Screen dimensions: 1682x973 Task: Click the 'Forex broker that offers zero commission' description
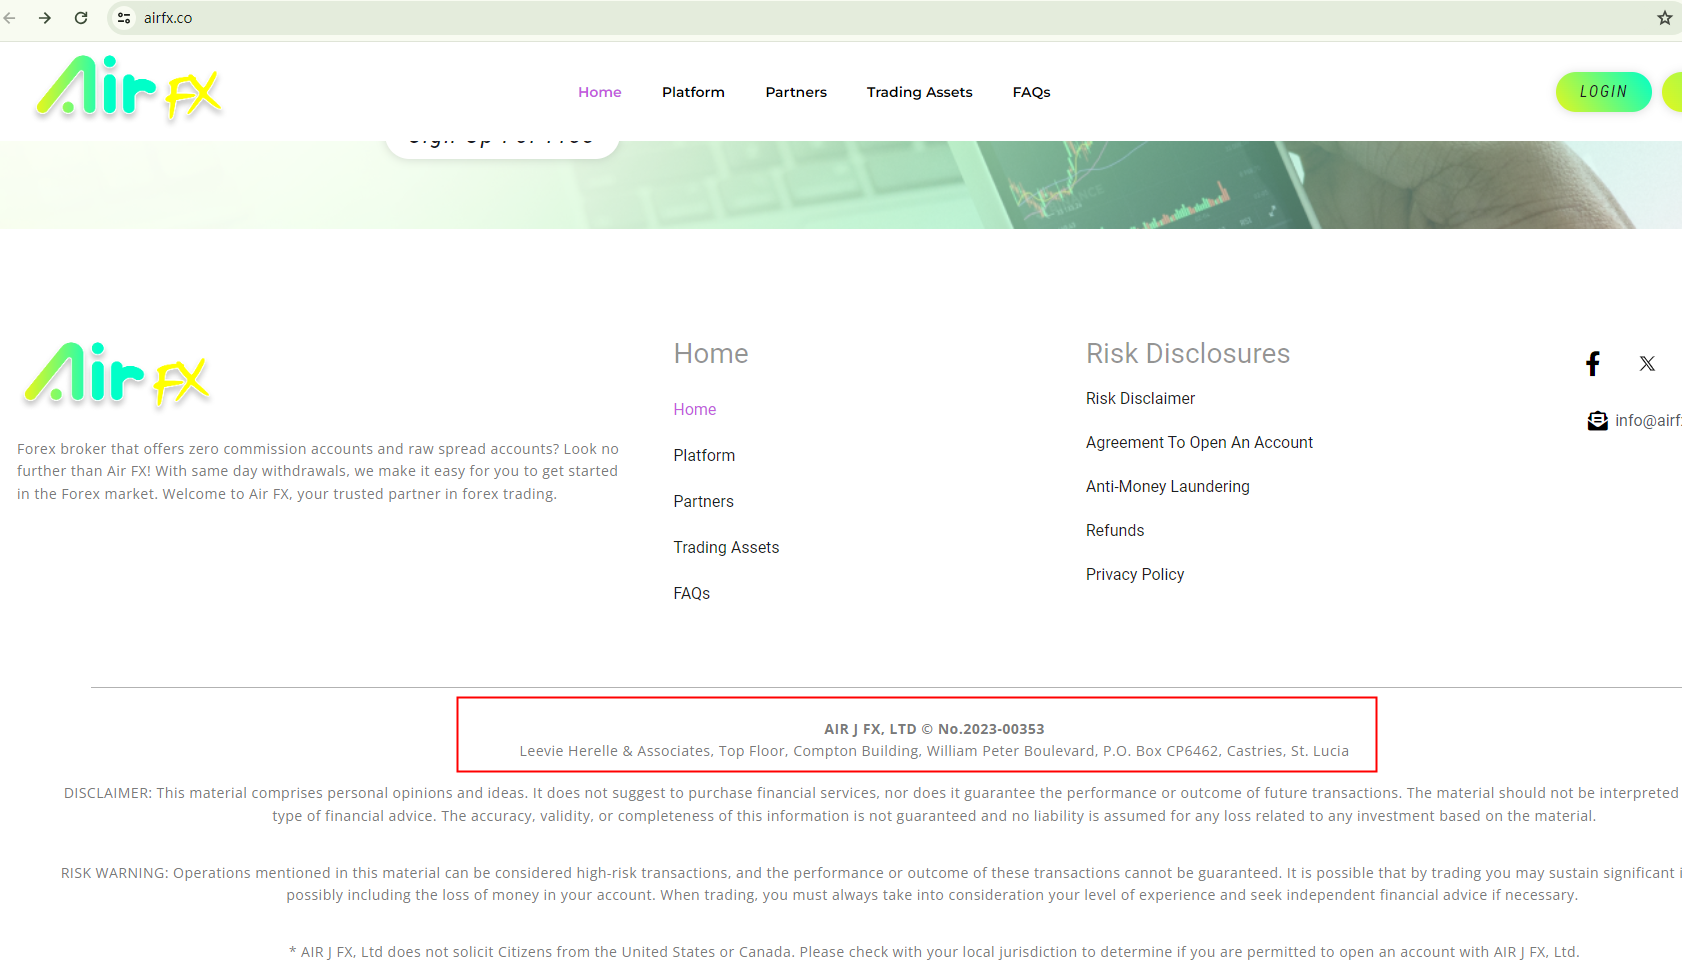[x=318, y=471]
